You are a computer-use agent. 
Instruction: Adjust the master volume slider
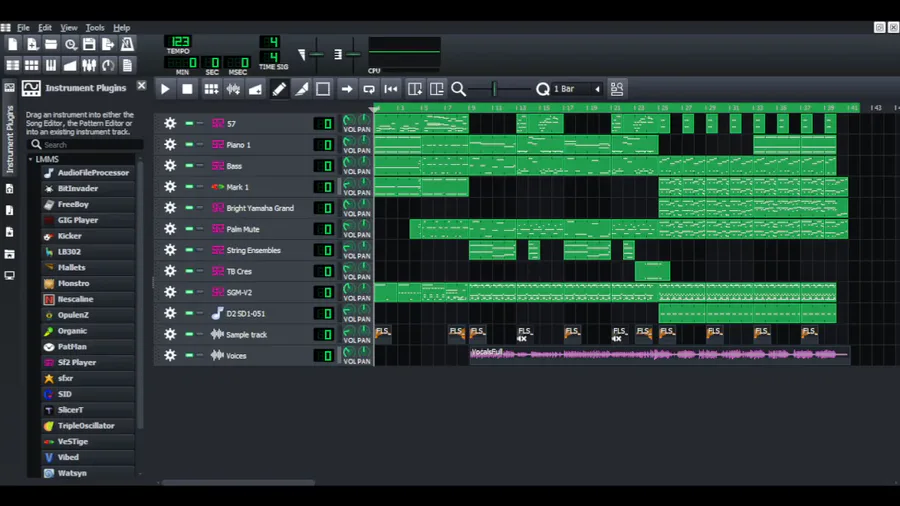[x=316, y=55]
